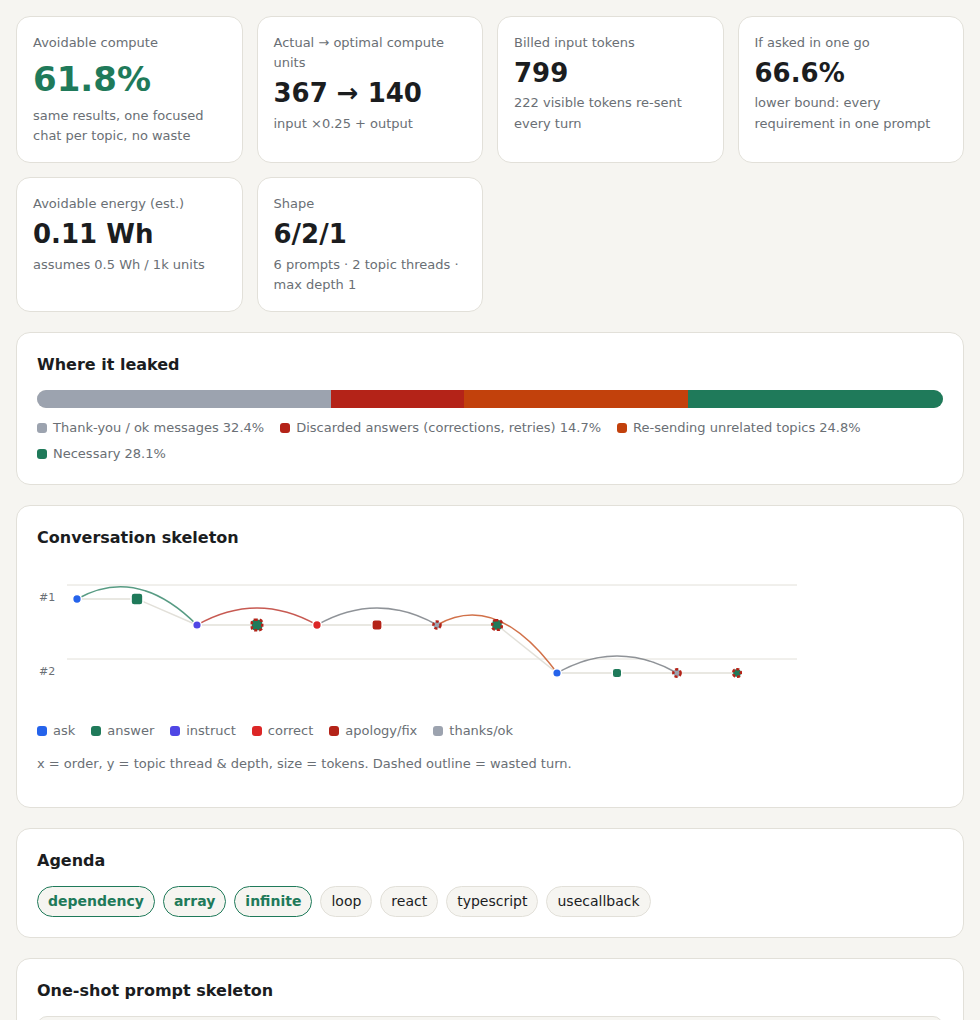Click the 61.8% avoidable compute value
Screen dimensions: 980x1020
(92, 79)
